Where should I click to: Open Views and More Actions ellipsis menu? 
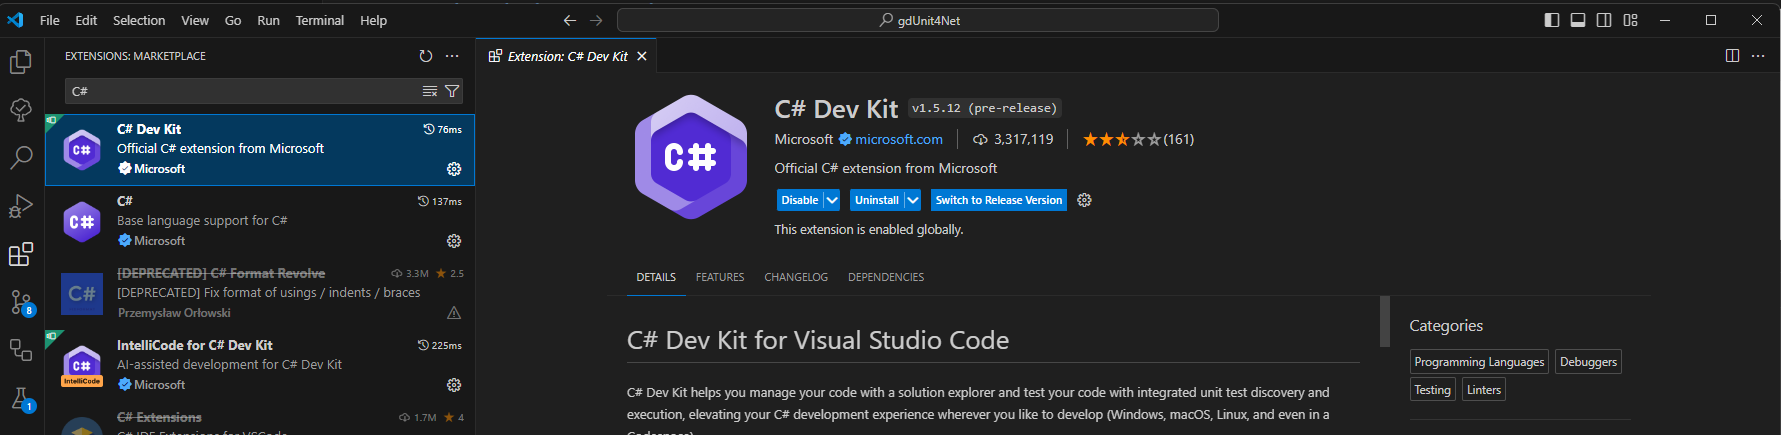[x=452, y=56]
